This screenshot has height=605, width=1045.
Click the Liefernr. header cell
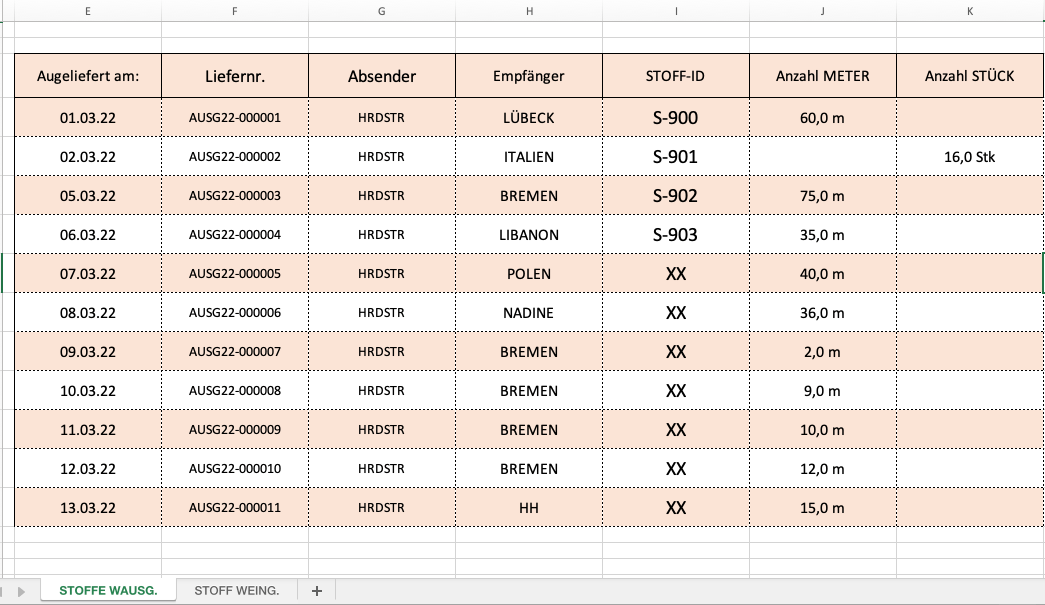point(235,76)
